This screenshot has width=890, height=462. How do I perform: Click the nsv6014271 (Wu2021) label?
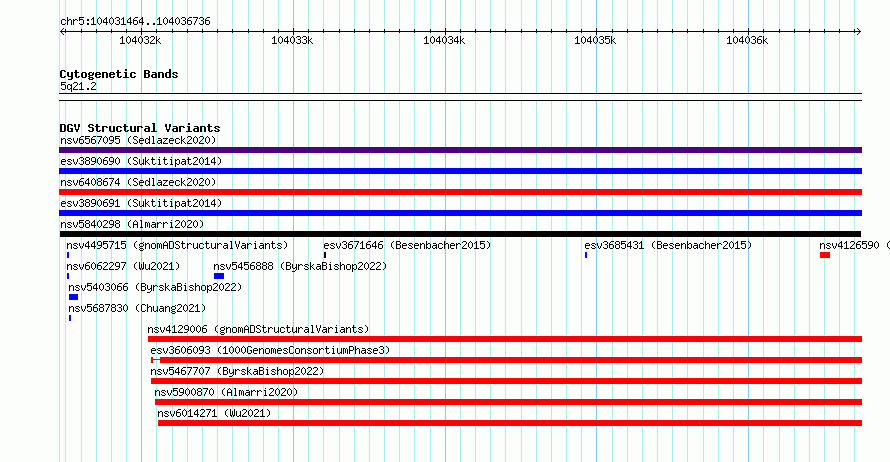coord(214,413)
